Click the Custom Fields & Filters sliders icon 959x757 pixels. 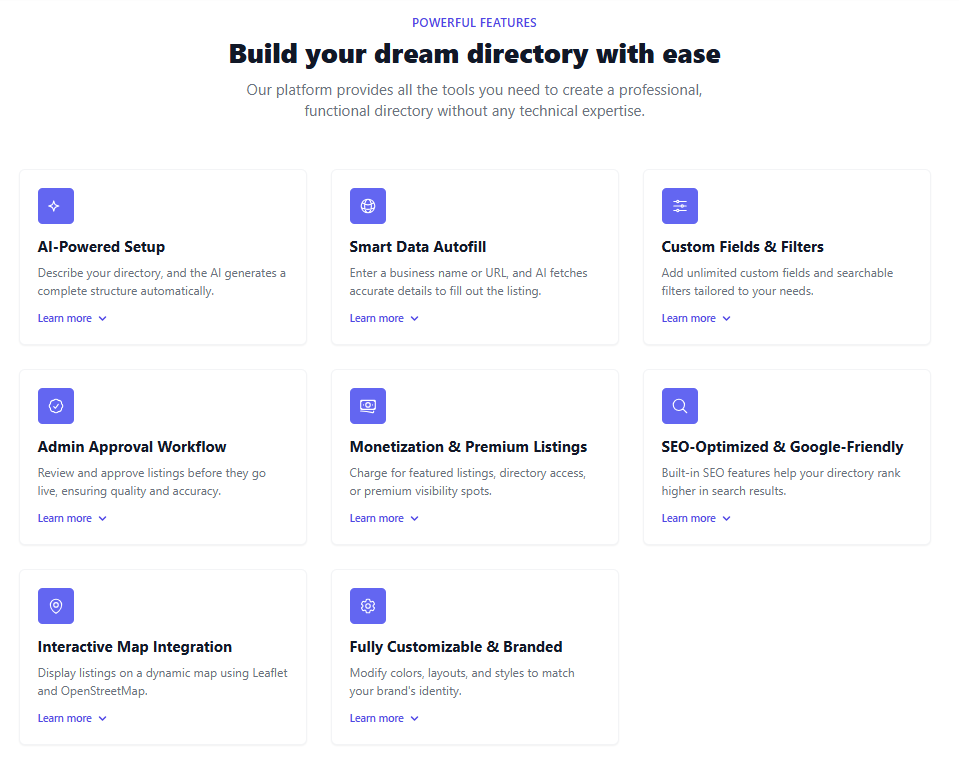click(x=679, y=206)
